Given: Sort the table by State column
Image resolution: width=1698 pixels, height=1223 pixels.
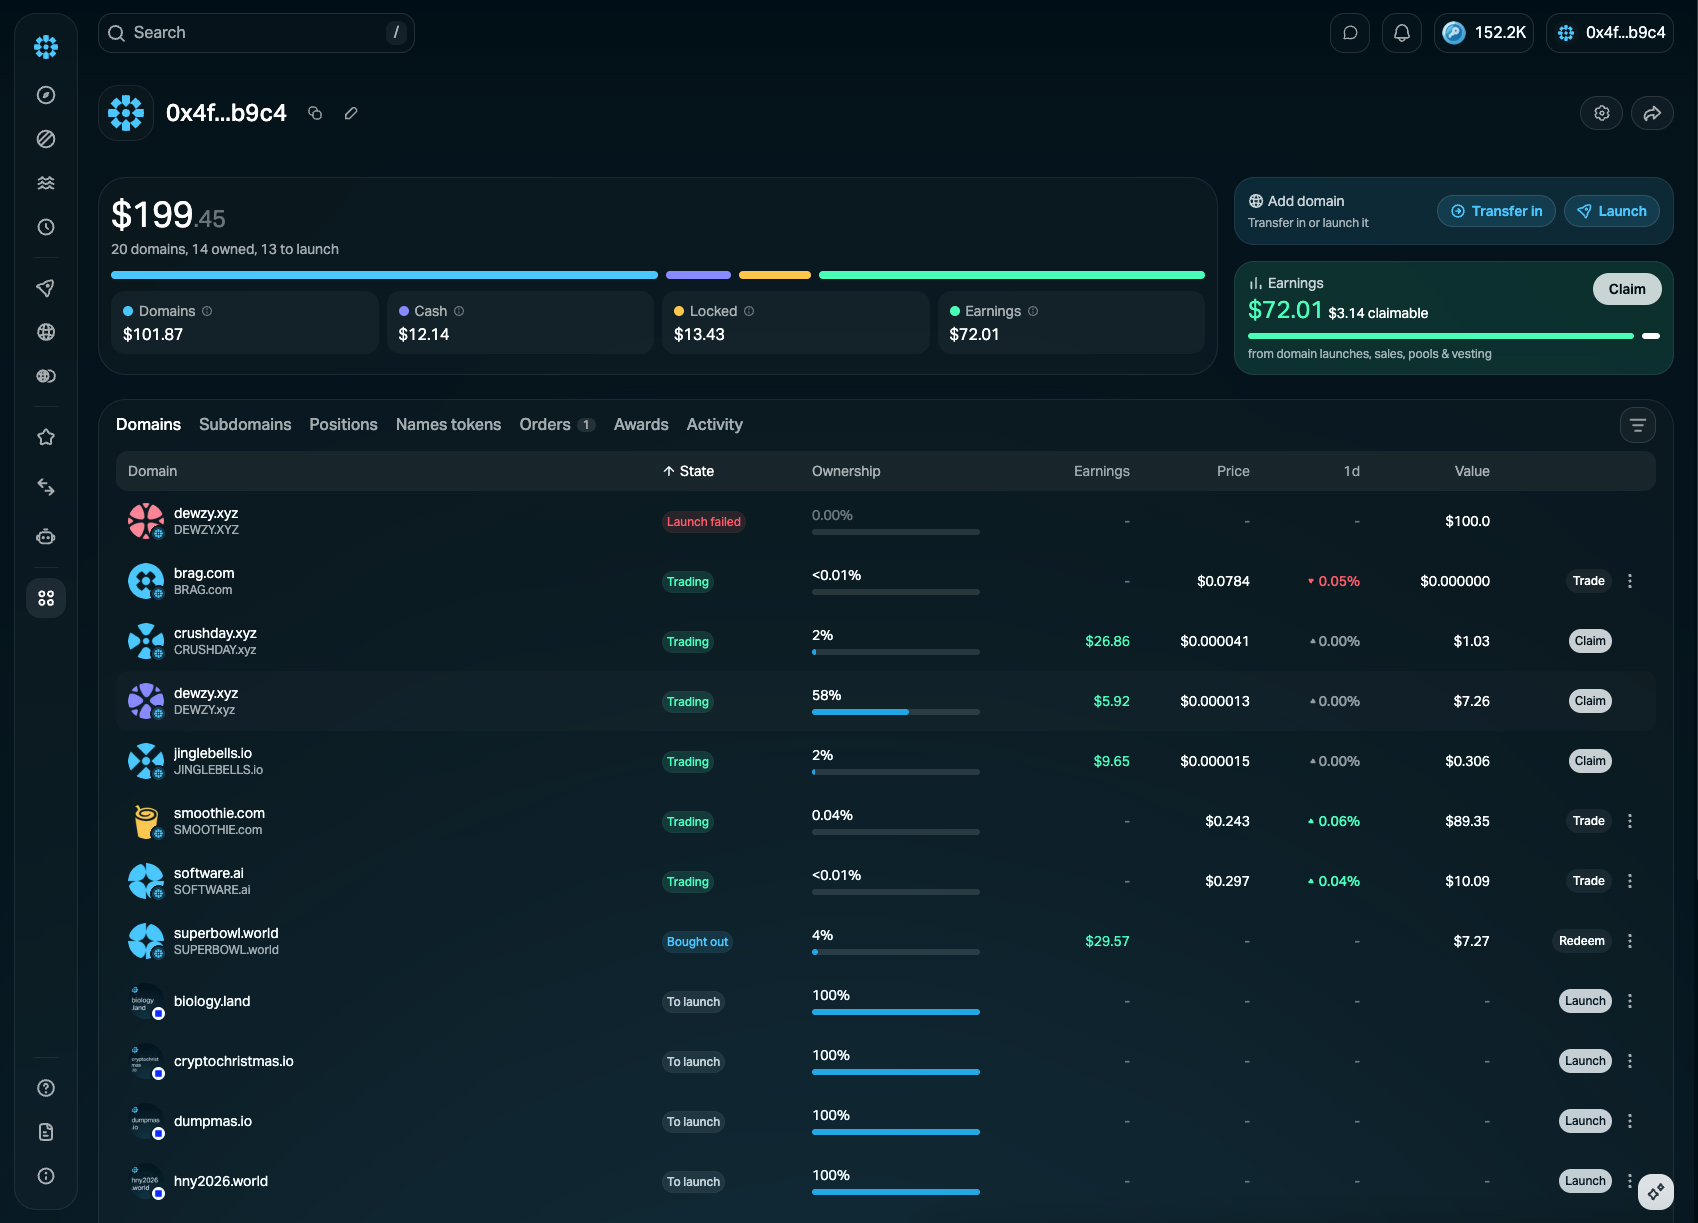Looking at the screenshot, I should pos(688,471).
